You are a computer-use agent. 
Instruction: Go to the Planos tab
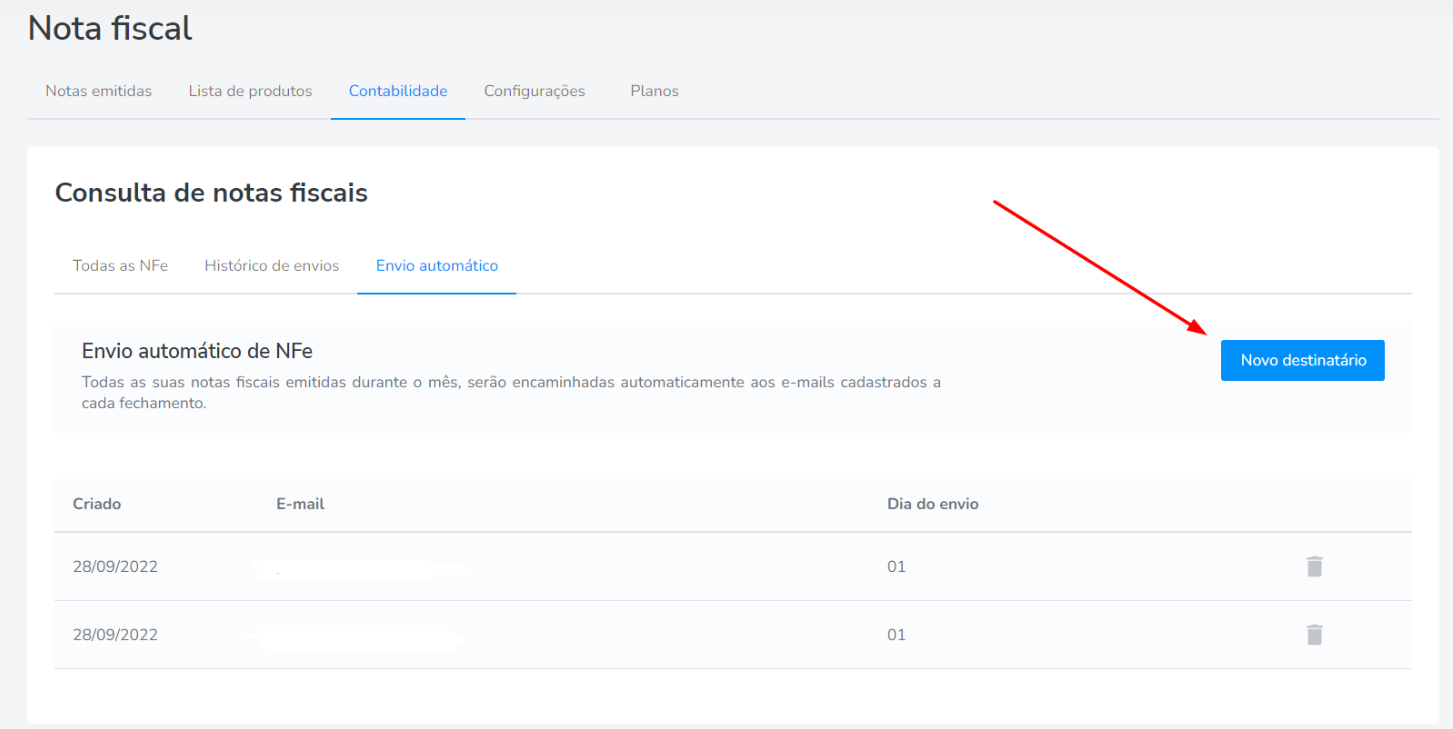click(x=654, y=91)
